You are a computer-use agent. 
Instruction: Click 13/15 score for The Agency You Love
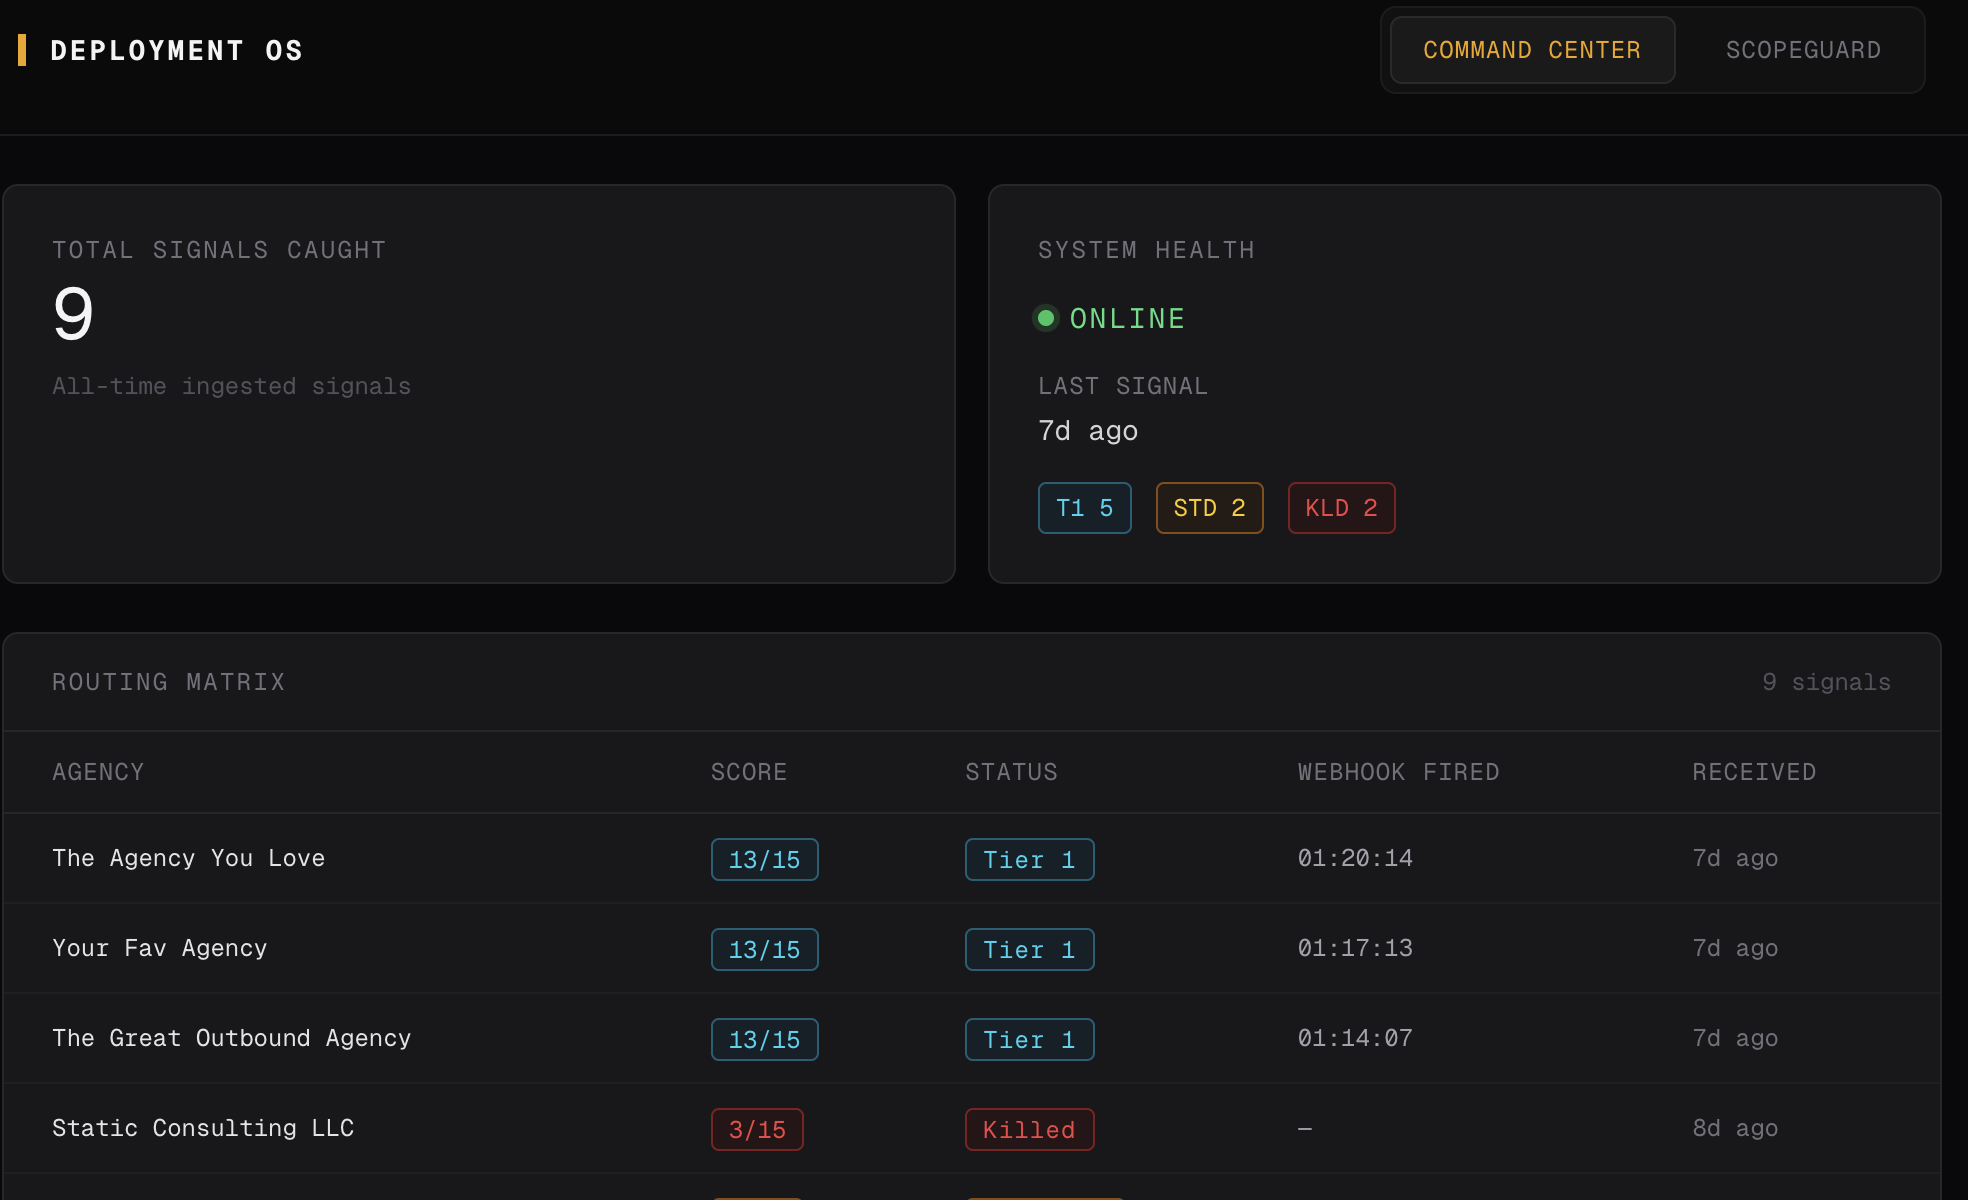(x=764, y=859)
